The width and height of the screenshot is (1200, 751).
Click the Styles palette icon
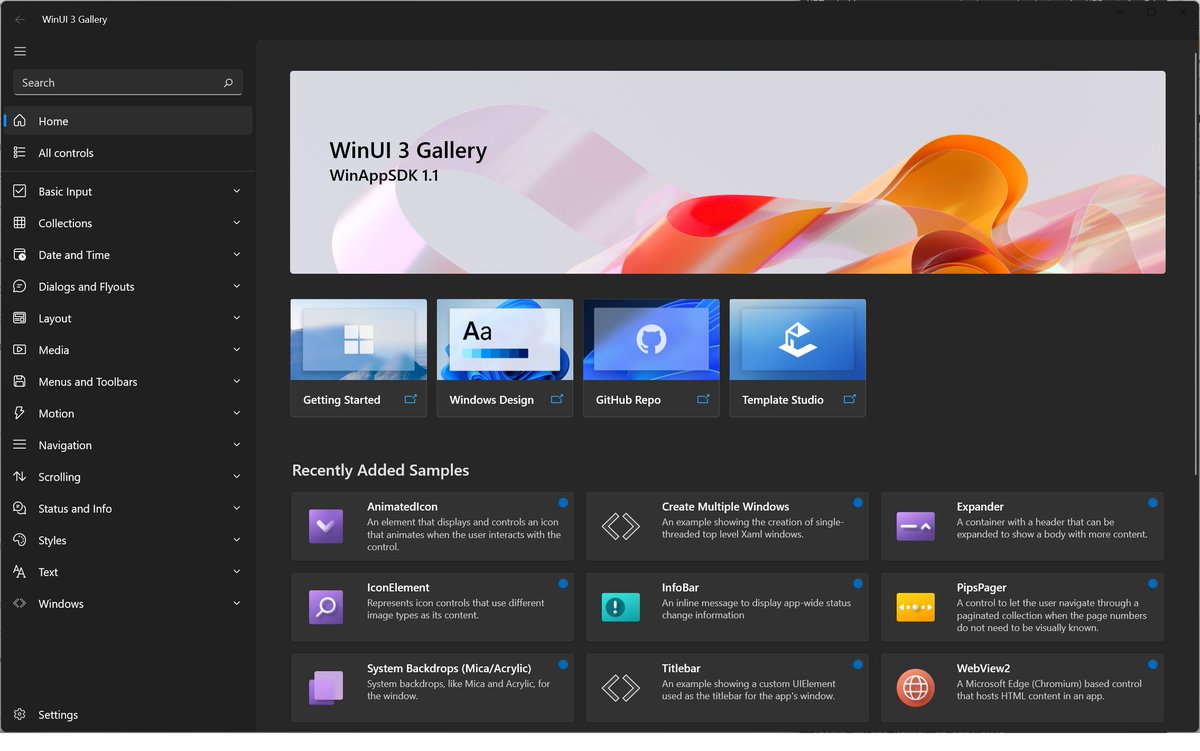(x=20, y=540)
